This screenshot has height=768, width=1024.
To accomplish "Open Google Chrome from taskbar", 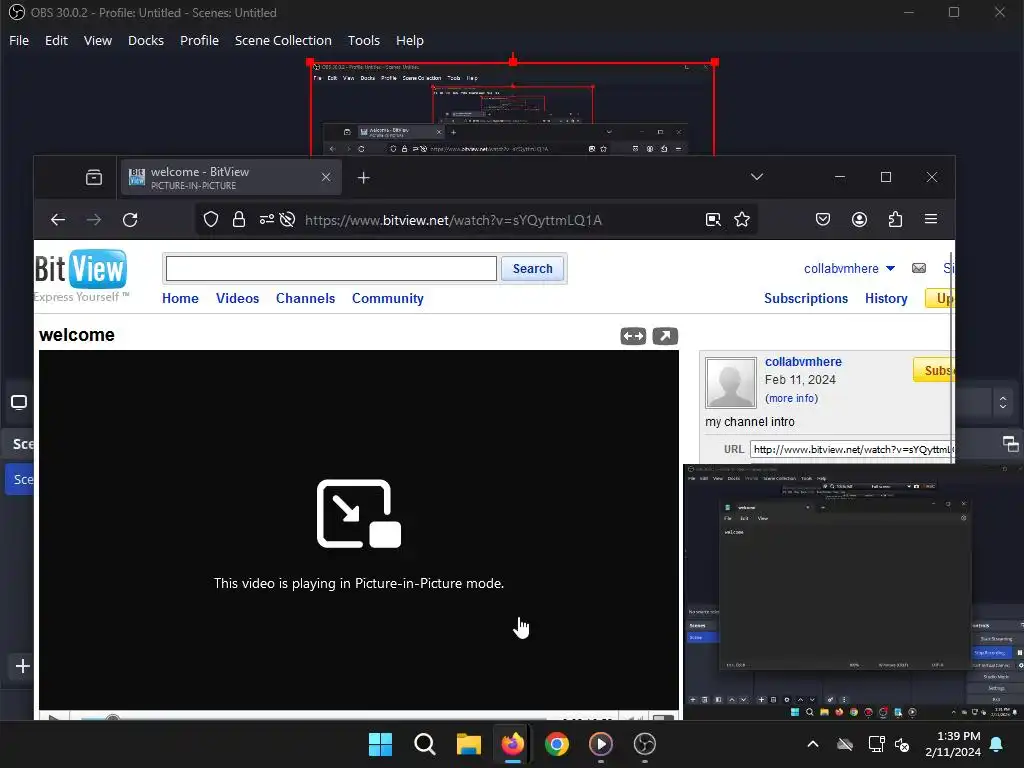I will point(556,744).
